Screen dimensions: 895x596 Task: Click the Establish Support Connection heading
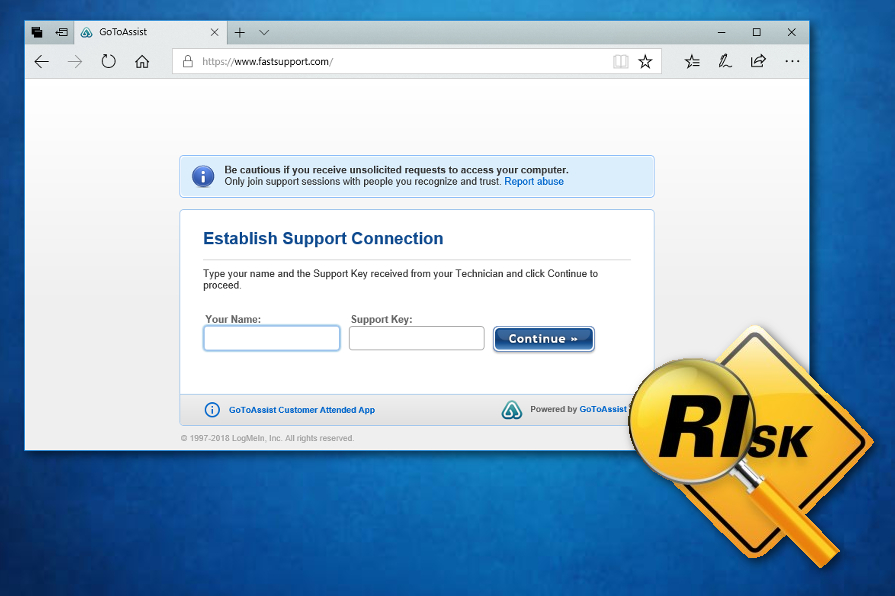(x=323, y=238)
